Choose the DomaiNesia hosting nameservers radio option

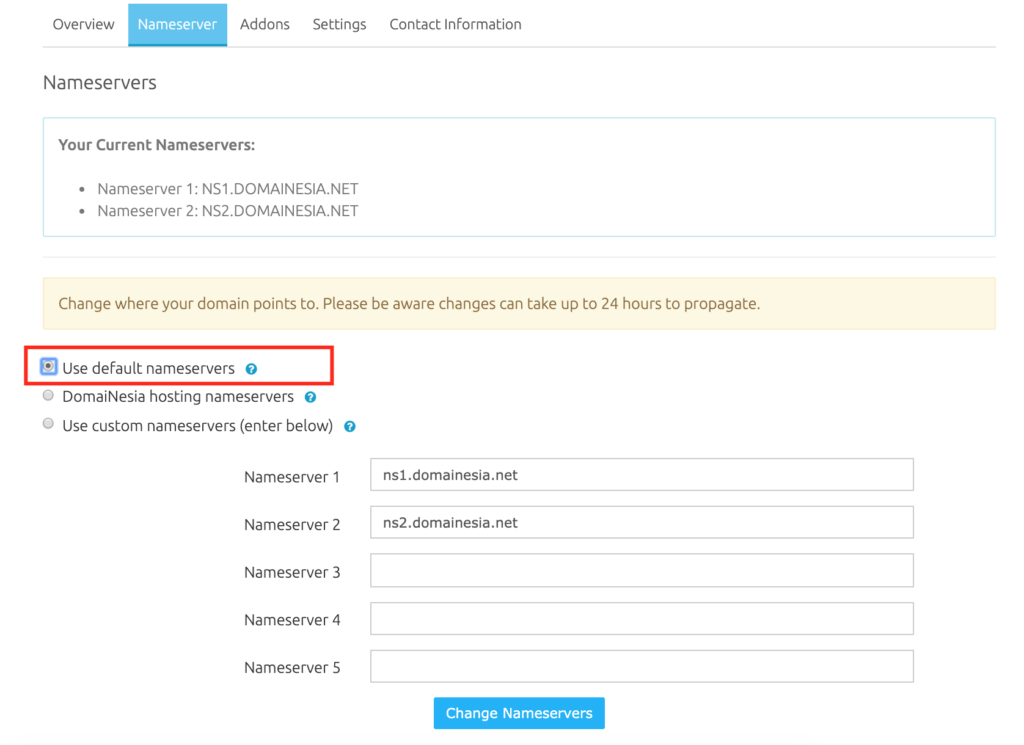[x=48, y=396]
